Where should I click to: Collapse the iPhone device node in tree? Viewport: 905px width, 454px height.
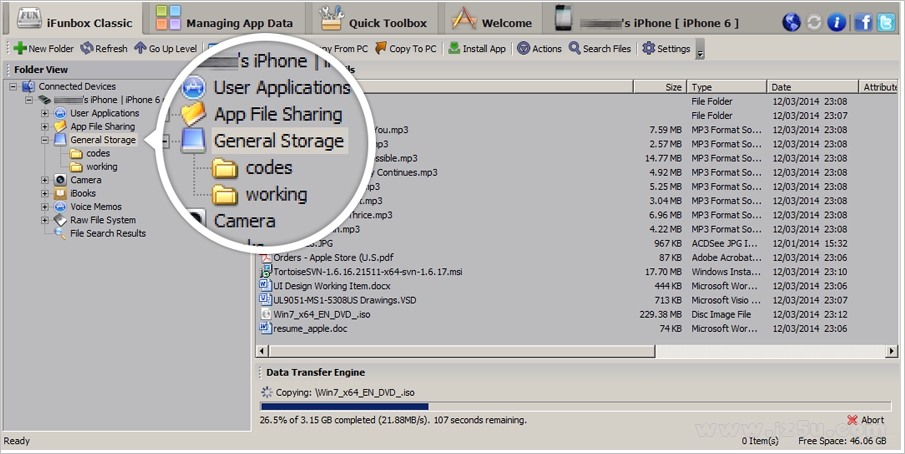pyautogui.click(x=29, y=100)
